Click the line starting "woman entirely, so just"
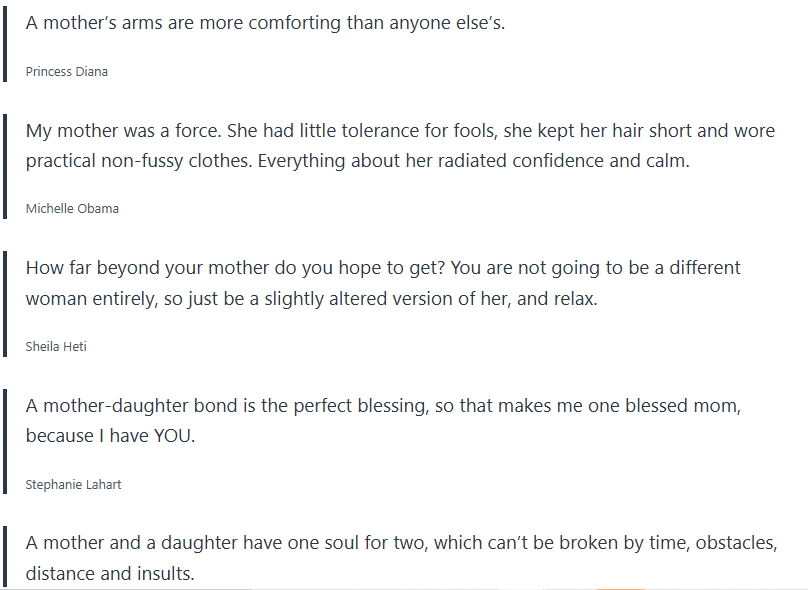 (311, 298)
